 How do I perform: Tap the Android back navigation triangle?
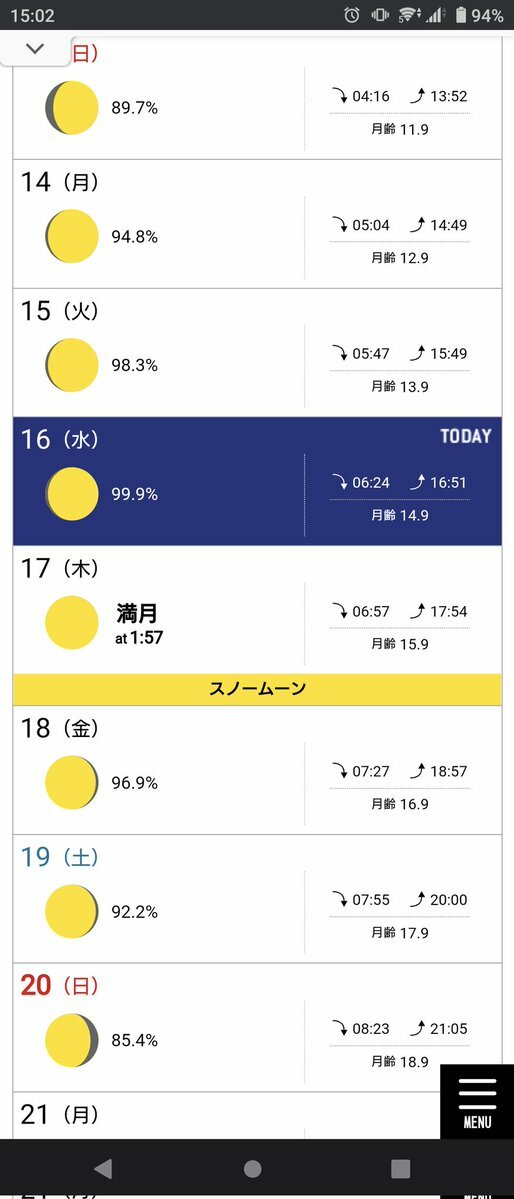pyautogui.click(x=103, y=1168)
